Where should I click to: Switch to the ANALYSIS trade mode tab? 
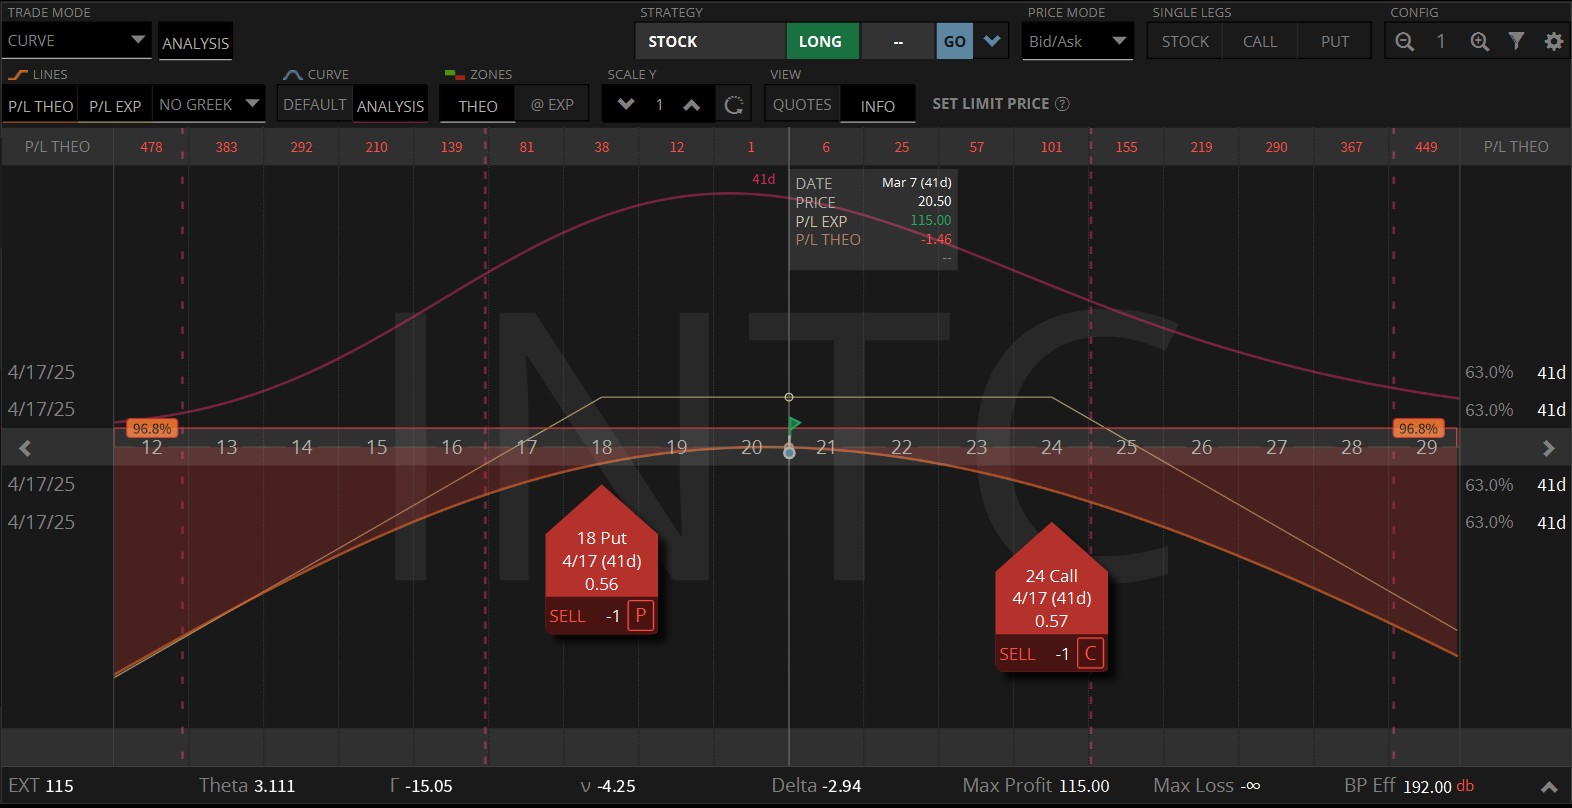tap(195, 43)
